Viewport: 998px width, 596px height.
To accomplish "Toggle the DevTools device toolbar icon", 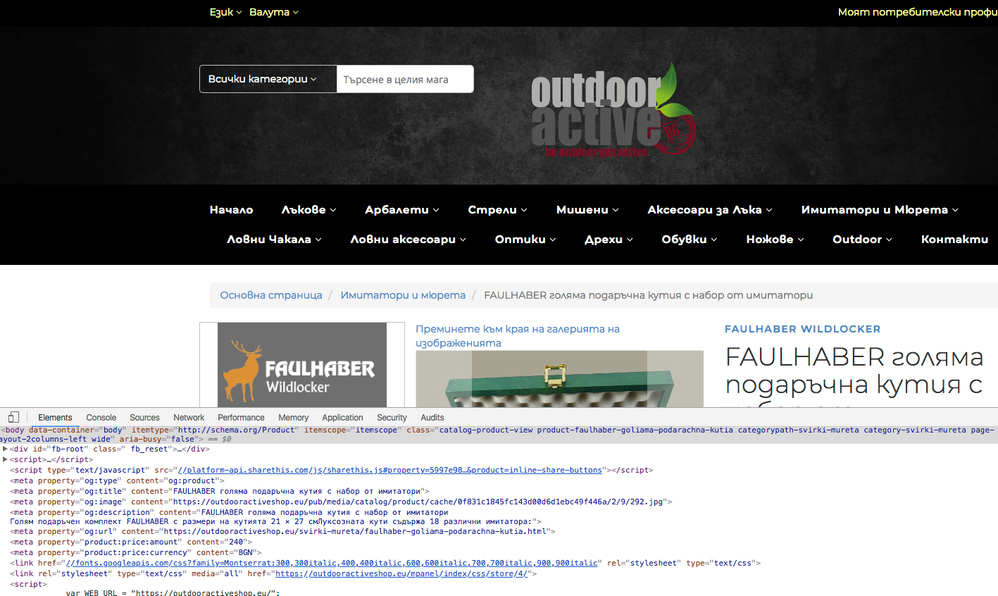I will coord(13,417).
